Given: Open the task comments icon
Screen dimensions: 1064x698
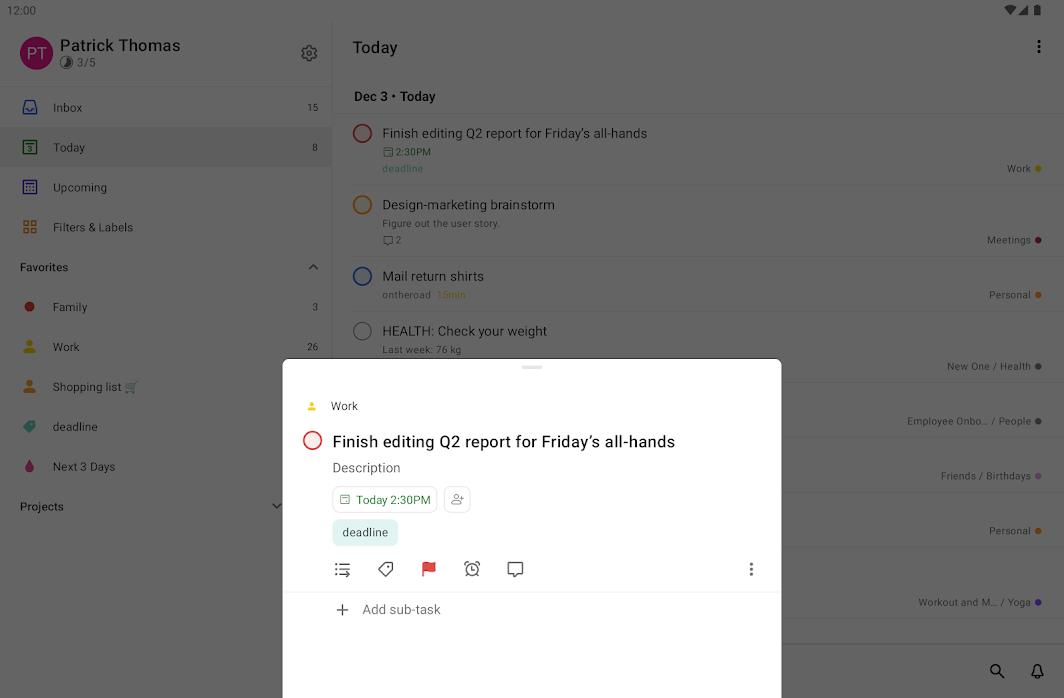Looking at the screenshot, I should (515, 569).
